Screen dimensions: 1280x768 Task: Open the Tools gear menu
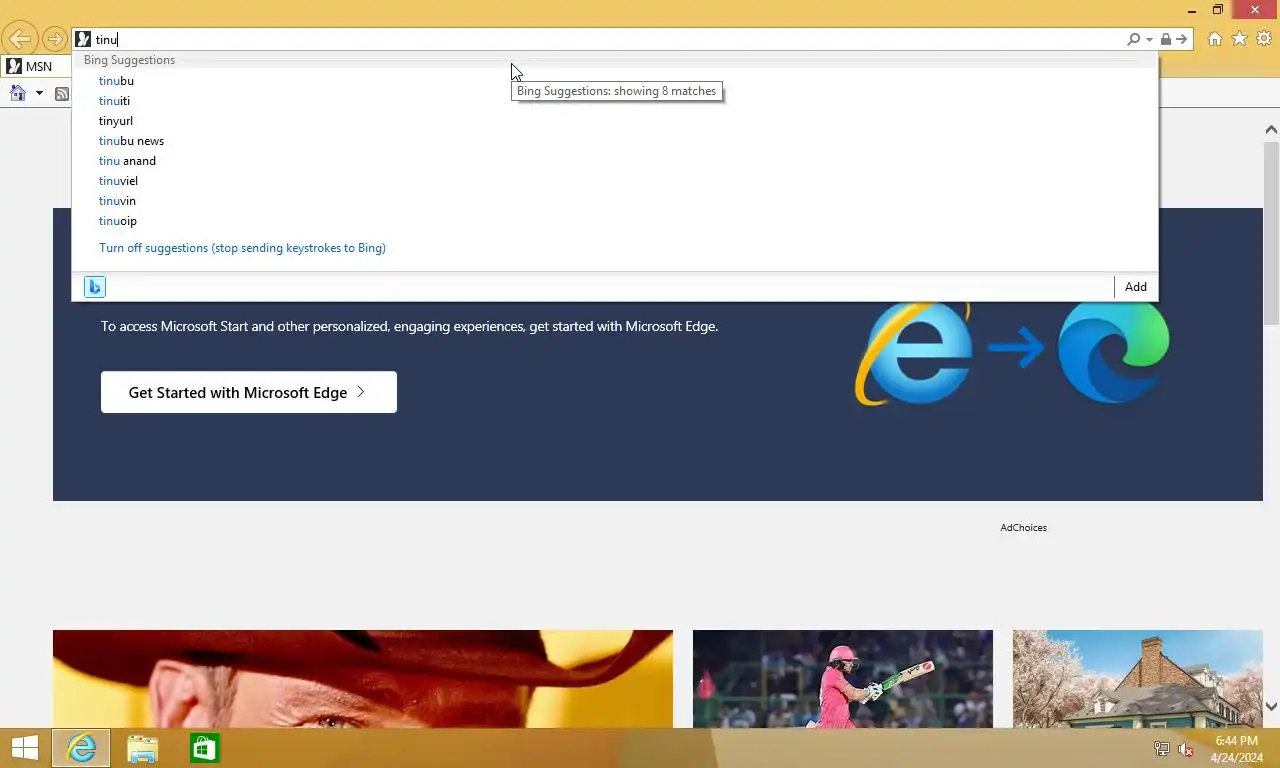coord(1264,39)
